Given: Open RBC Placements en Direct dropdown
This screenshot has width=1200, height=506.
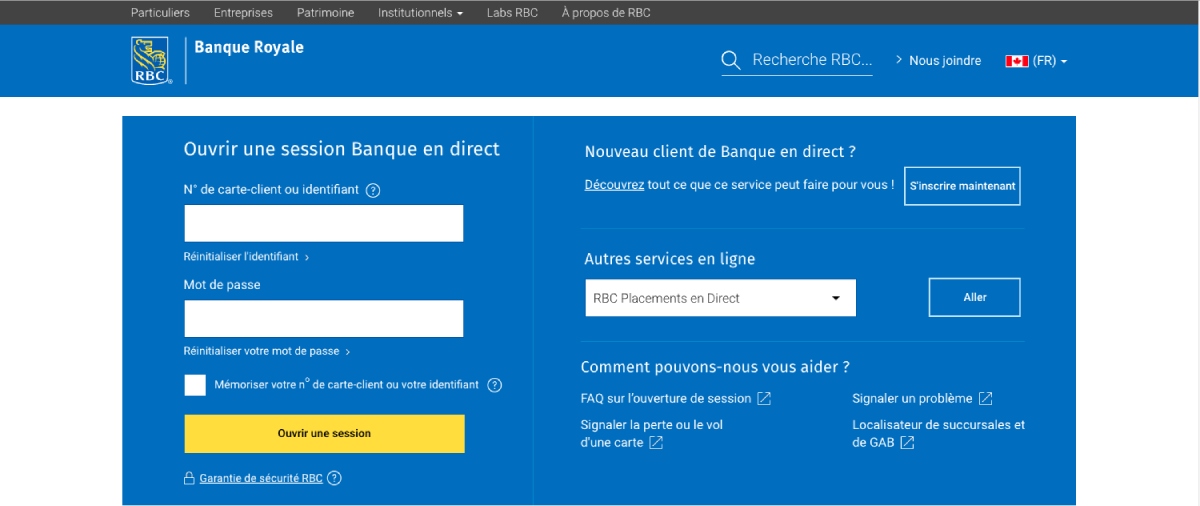Looking at the screenshot, I should coord(720,298).
